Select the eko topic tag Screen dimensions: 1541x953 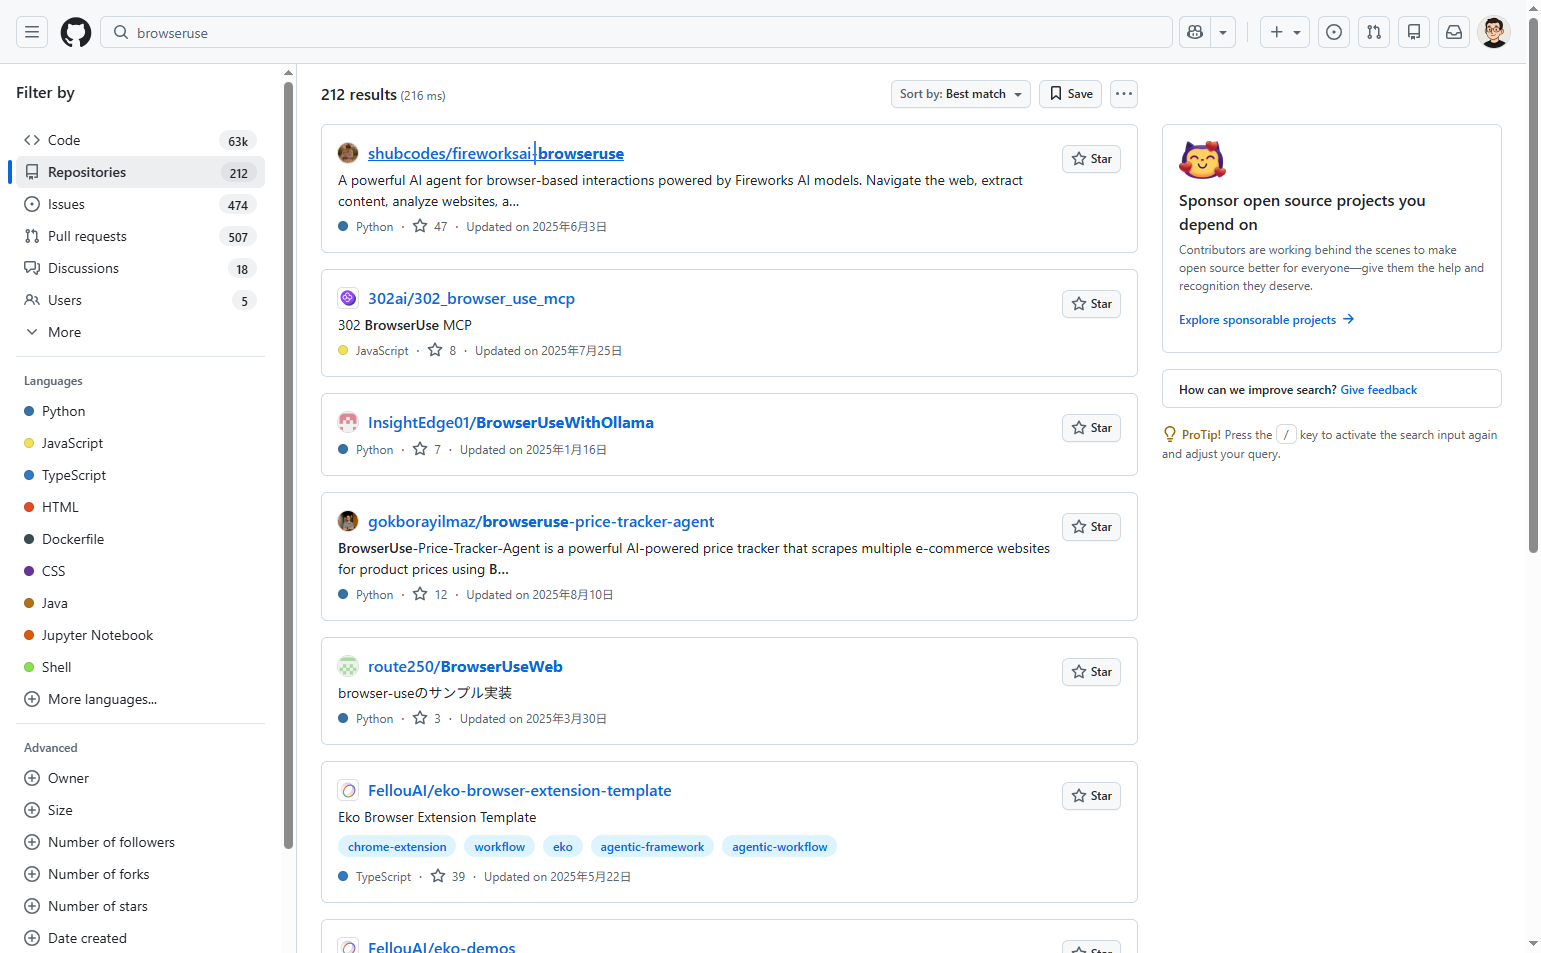[563, 847]
